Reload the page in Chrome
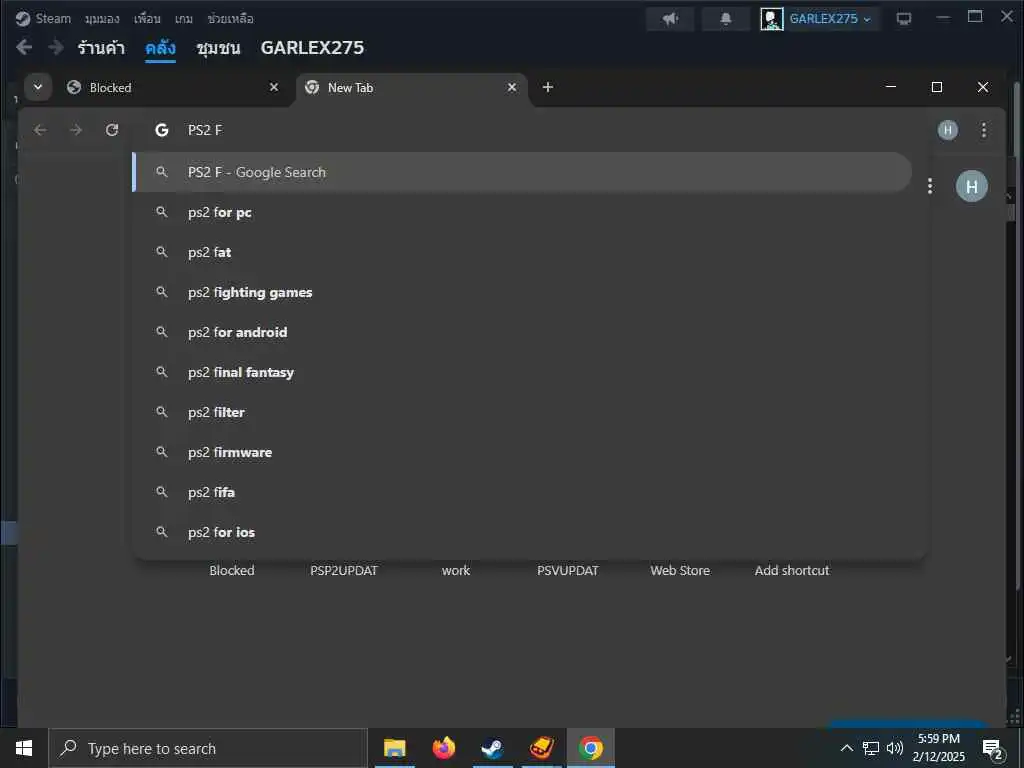 pyautogui.click(x=112, y=130)
